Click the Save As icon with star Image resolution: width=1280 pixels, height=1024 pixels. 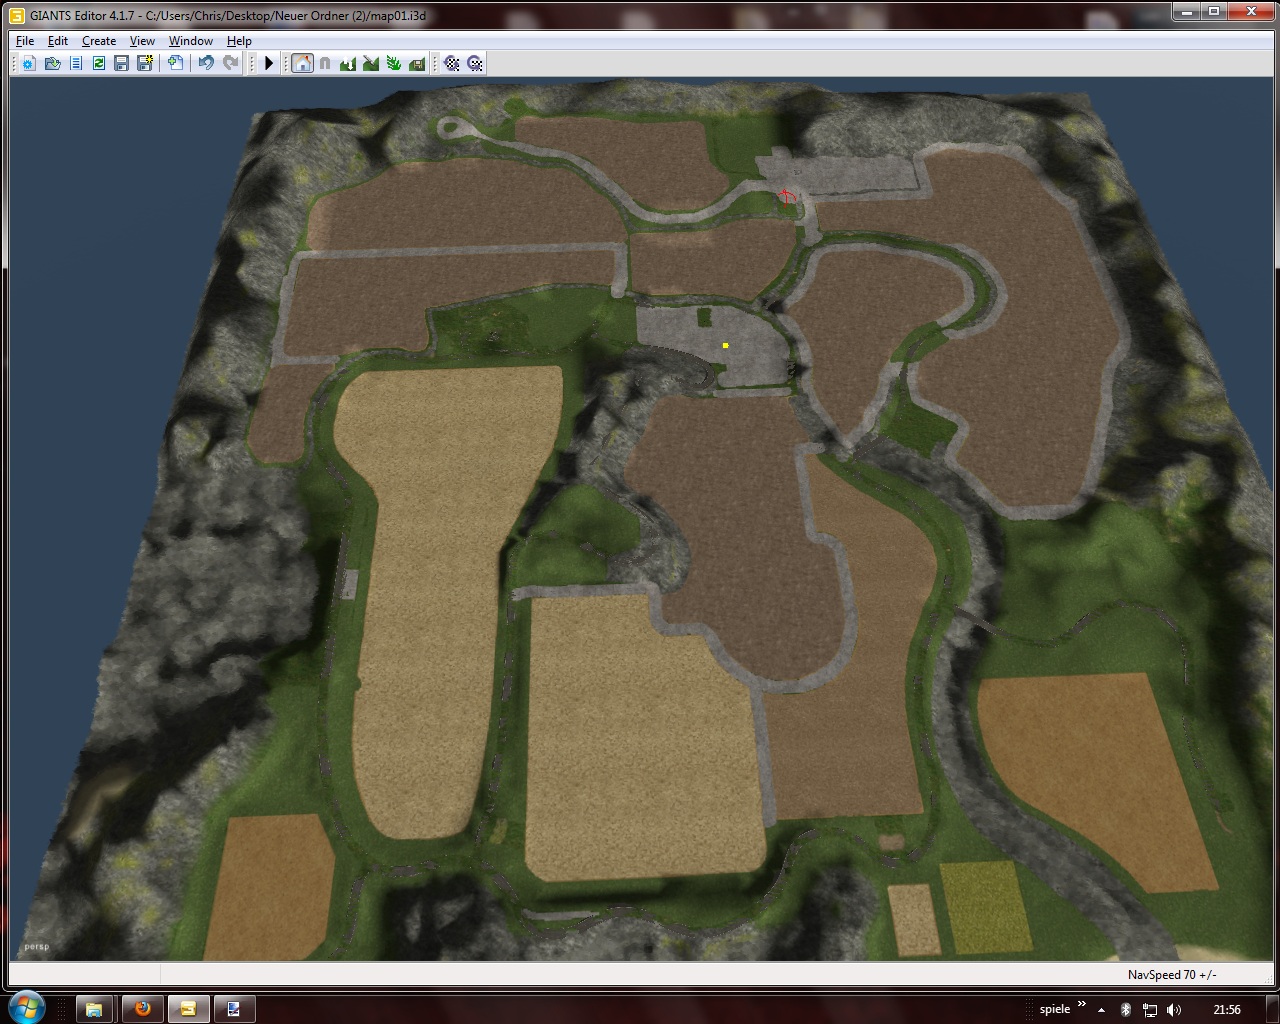(x=145, y=63)
